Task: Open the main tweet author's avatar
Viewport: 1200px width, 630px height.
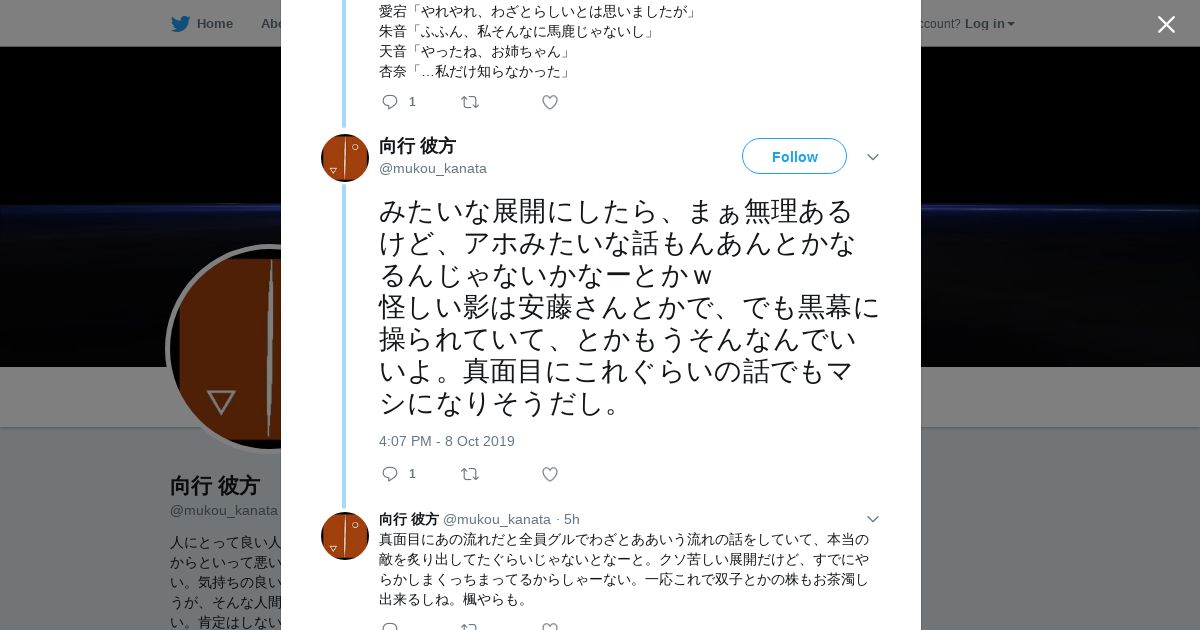Action: pos(345,158)
